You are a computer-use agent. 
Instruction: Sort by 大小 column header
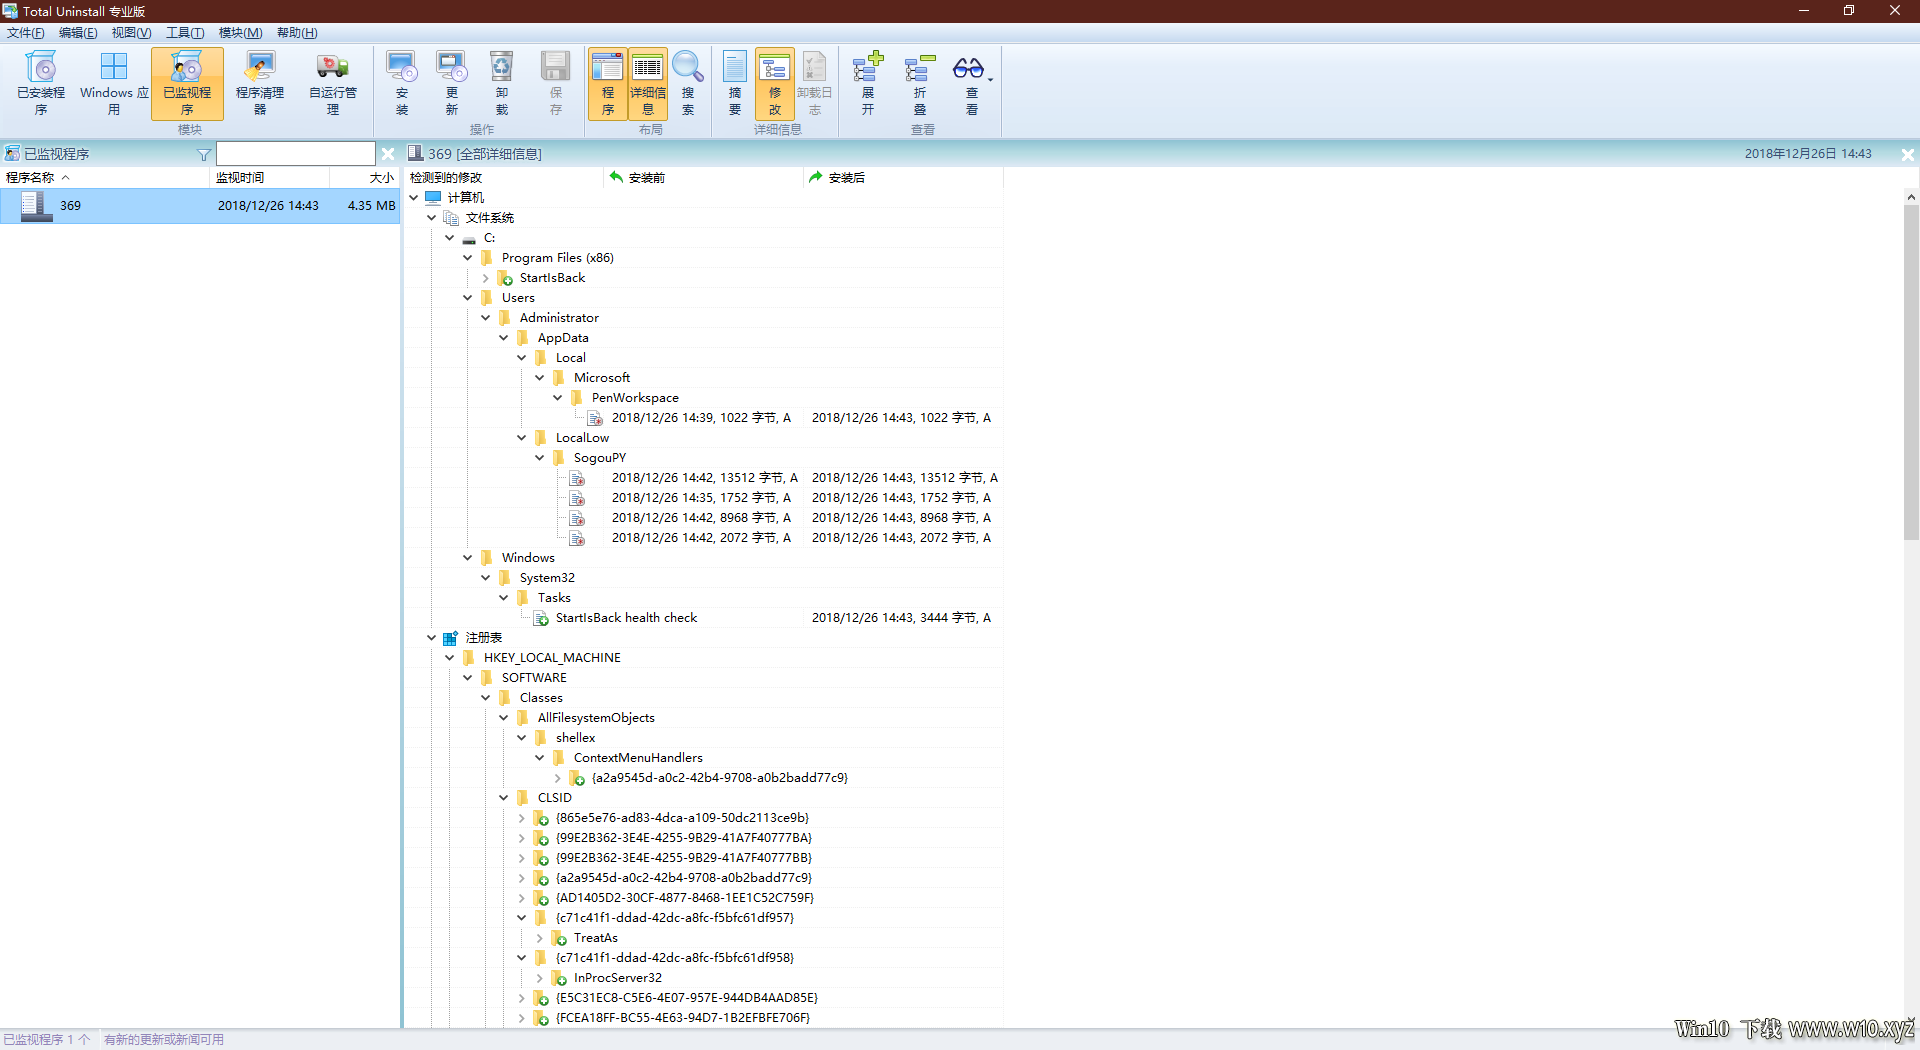click(365, 177)
